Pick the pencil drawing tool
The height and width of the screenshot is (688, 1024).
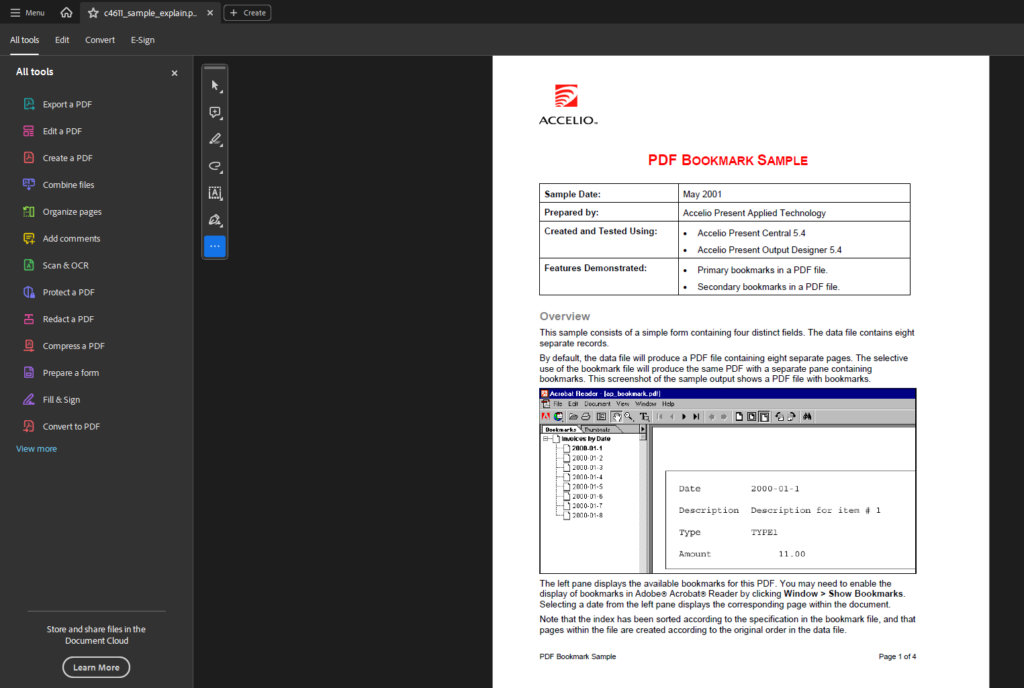click(x=215, y=139)
